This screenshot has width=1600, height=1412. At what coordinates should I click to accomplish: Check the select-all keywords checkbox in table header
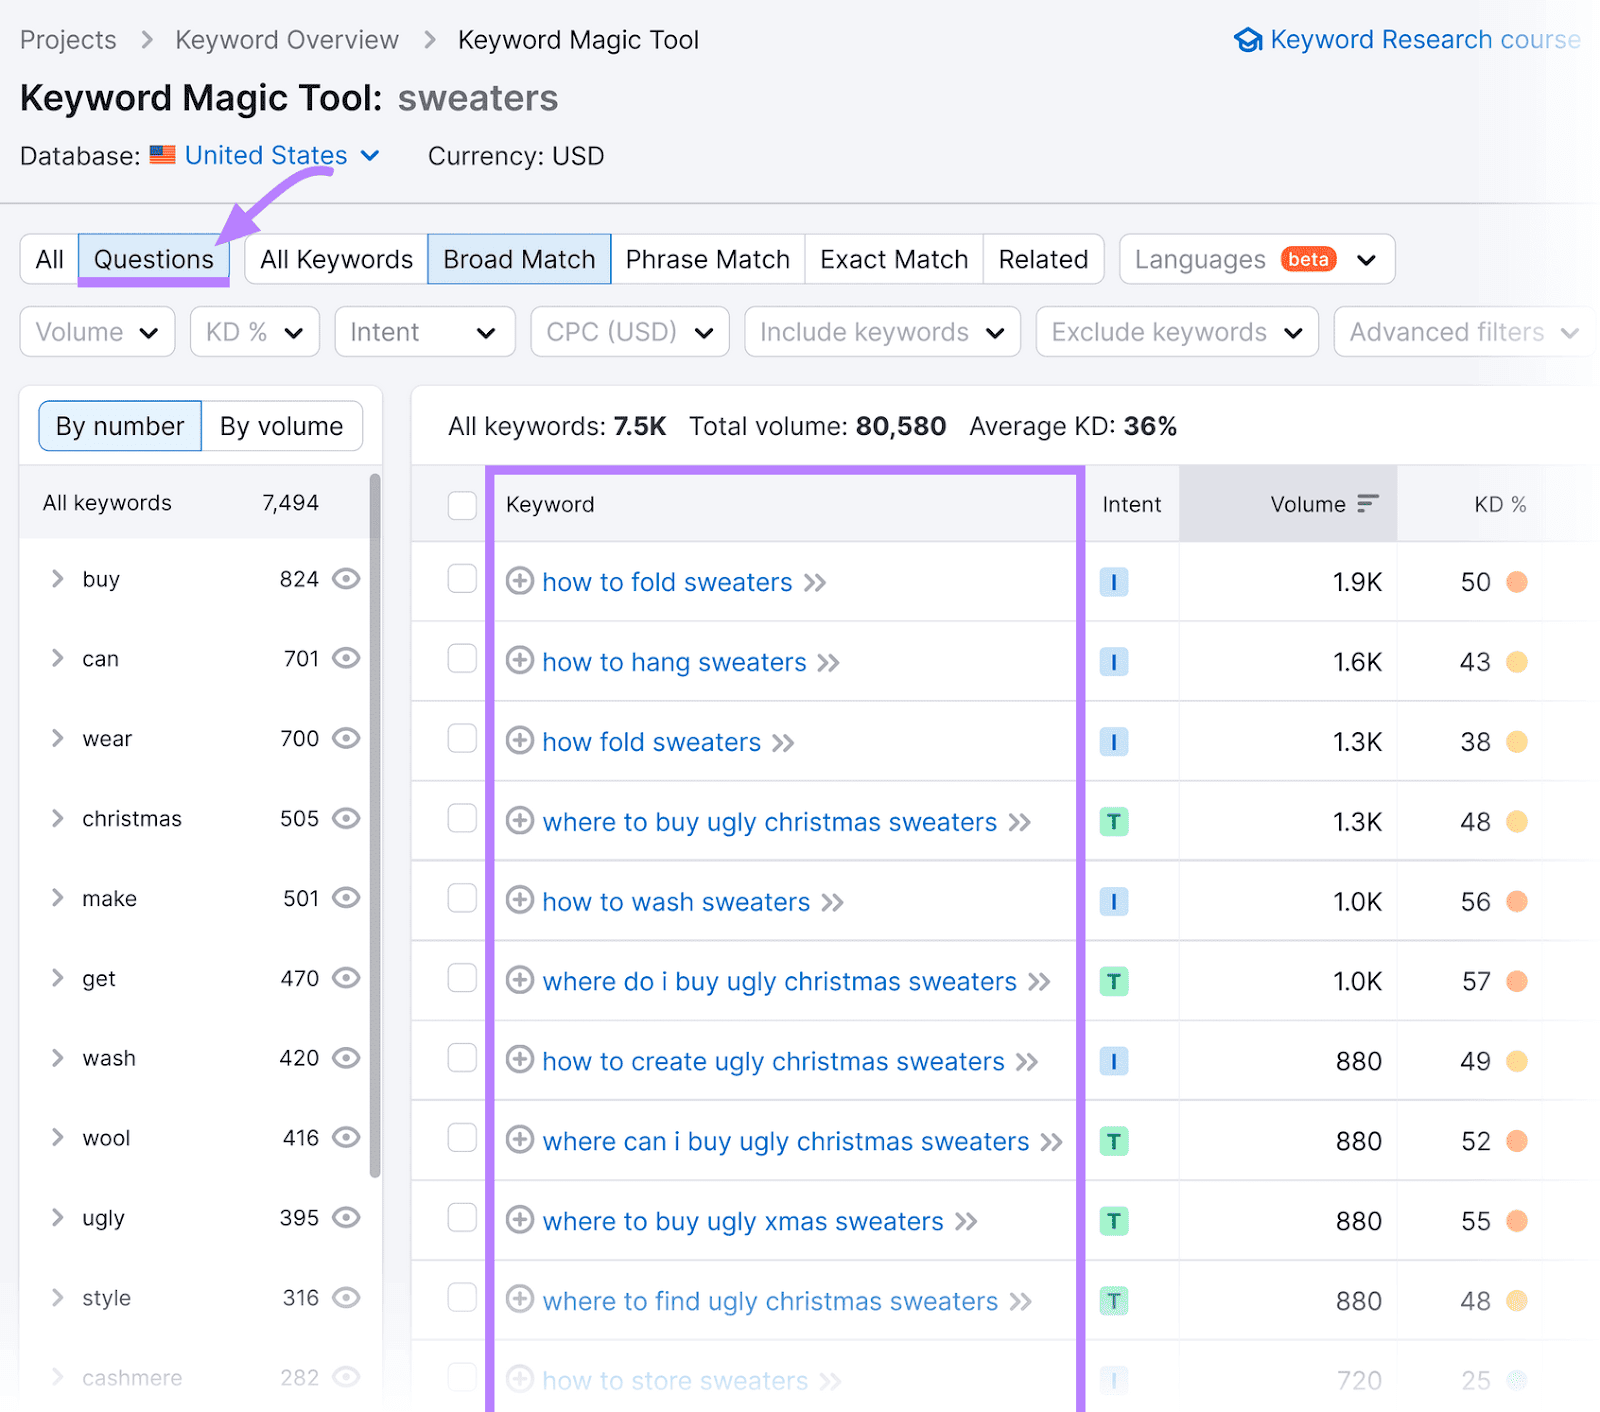point(462,505)
